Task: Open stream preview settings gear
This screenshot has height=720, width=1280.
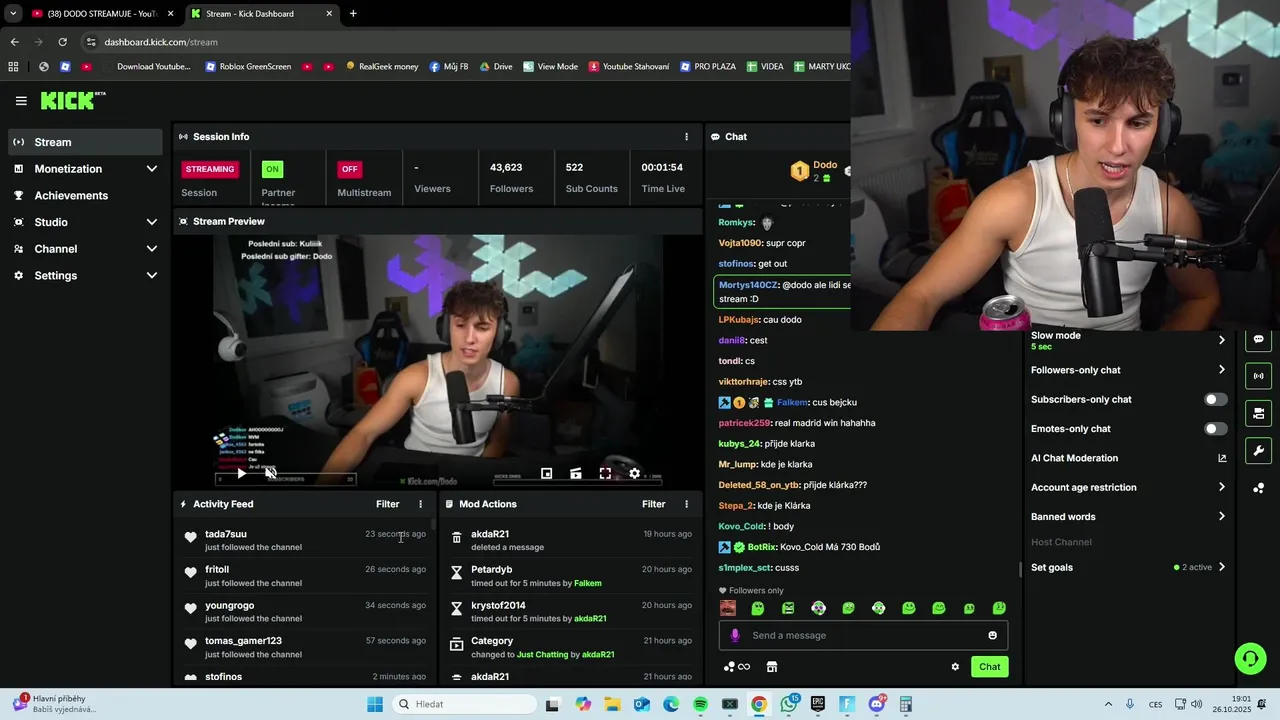Action: pyautogui.click(x=634, y=474)
